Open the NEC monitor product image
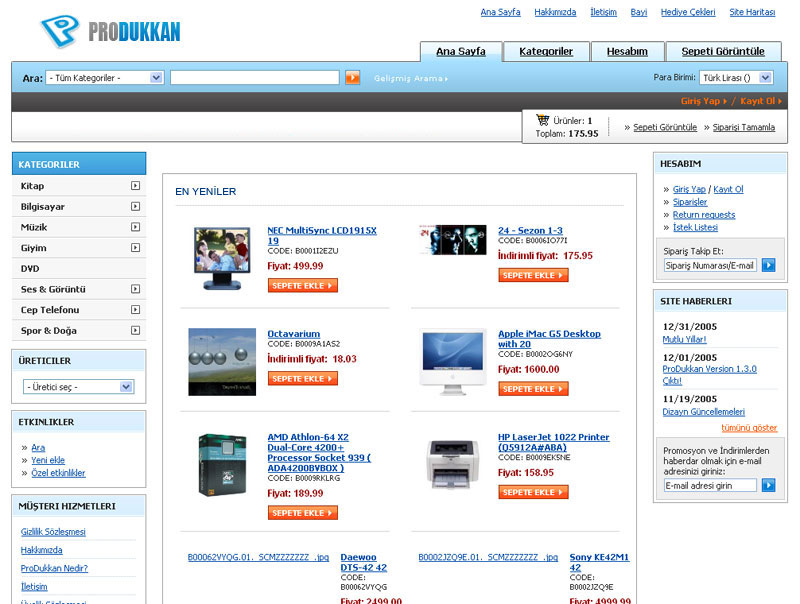Screen dimensions: 800x604 (222, 259)
